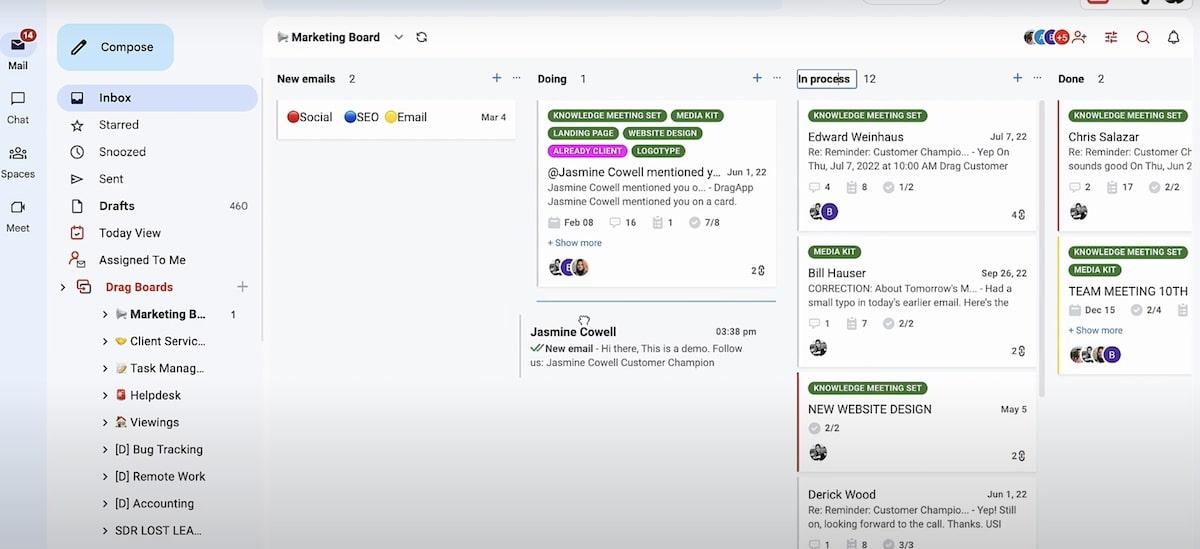Open In process column options menu
This screenshot has height=549, width=1200.
pos(1037,78)
